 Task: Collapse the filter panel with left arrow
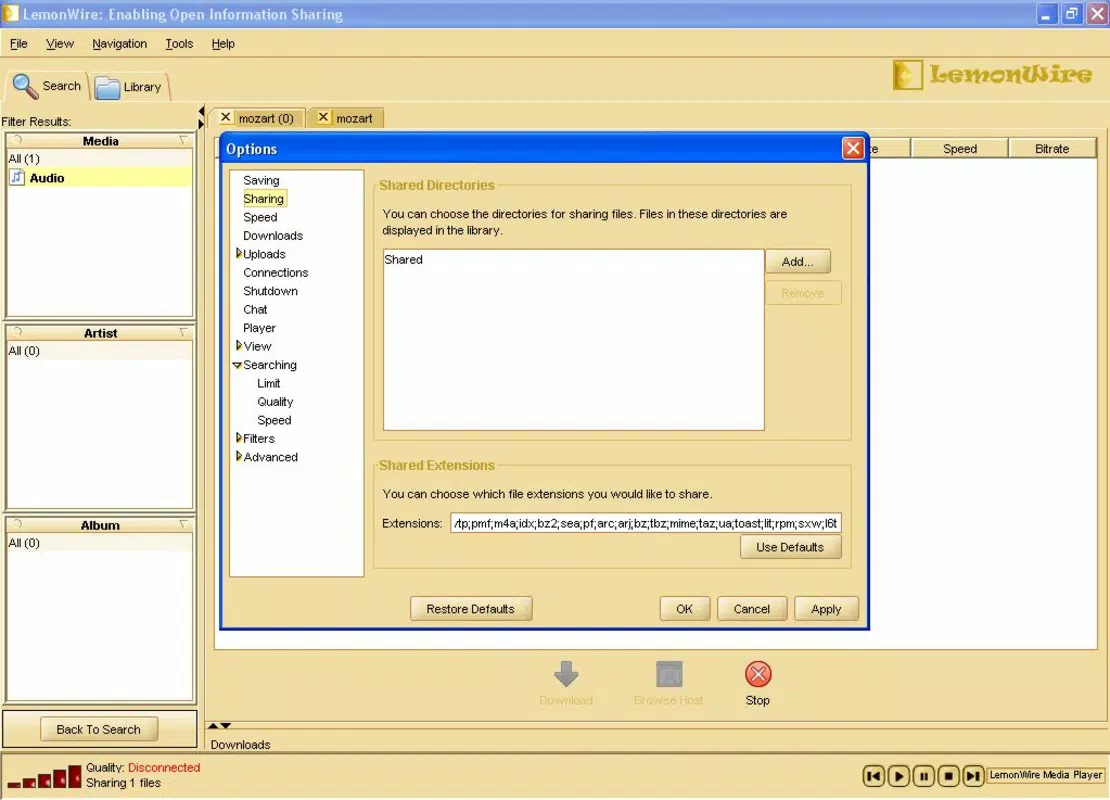tap(201, 111)
